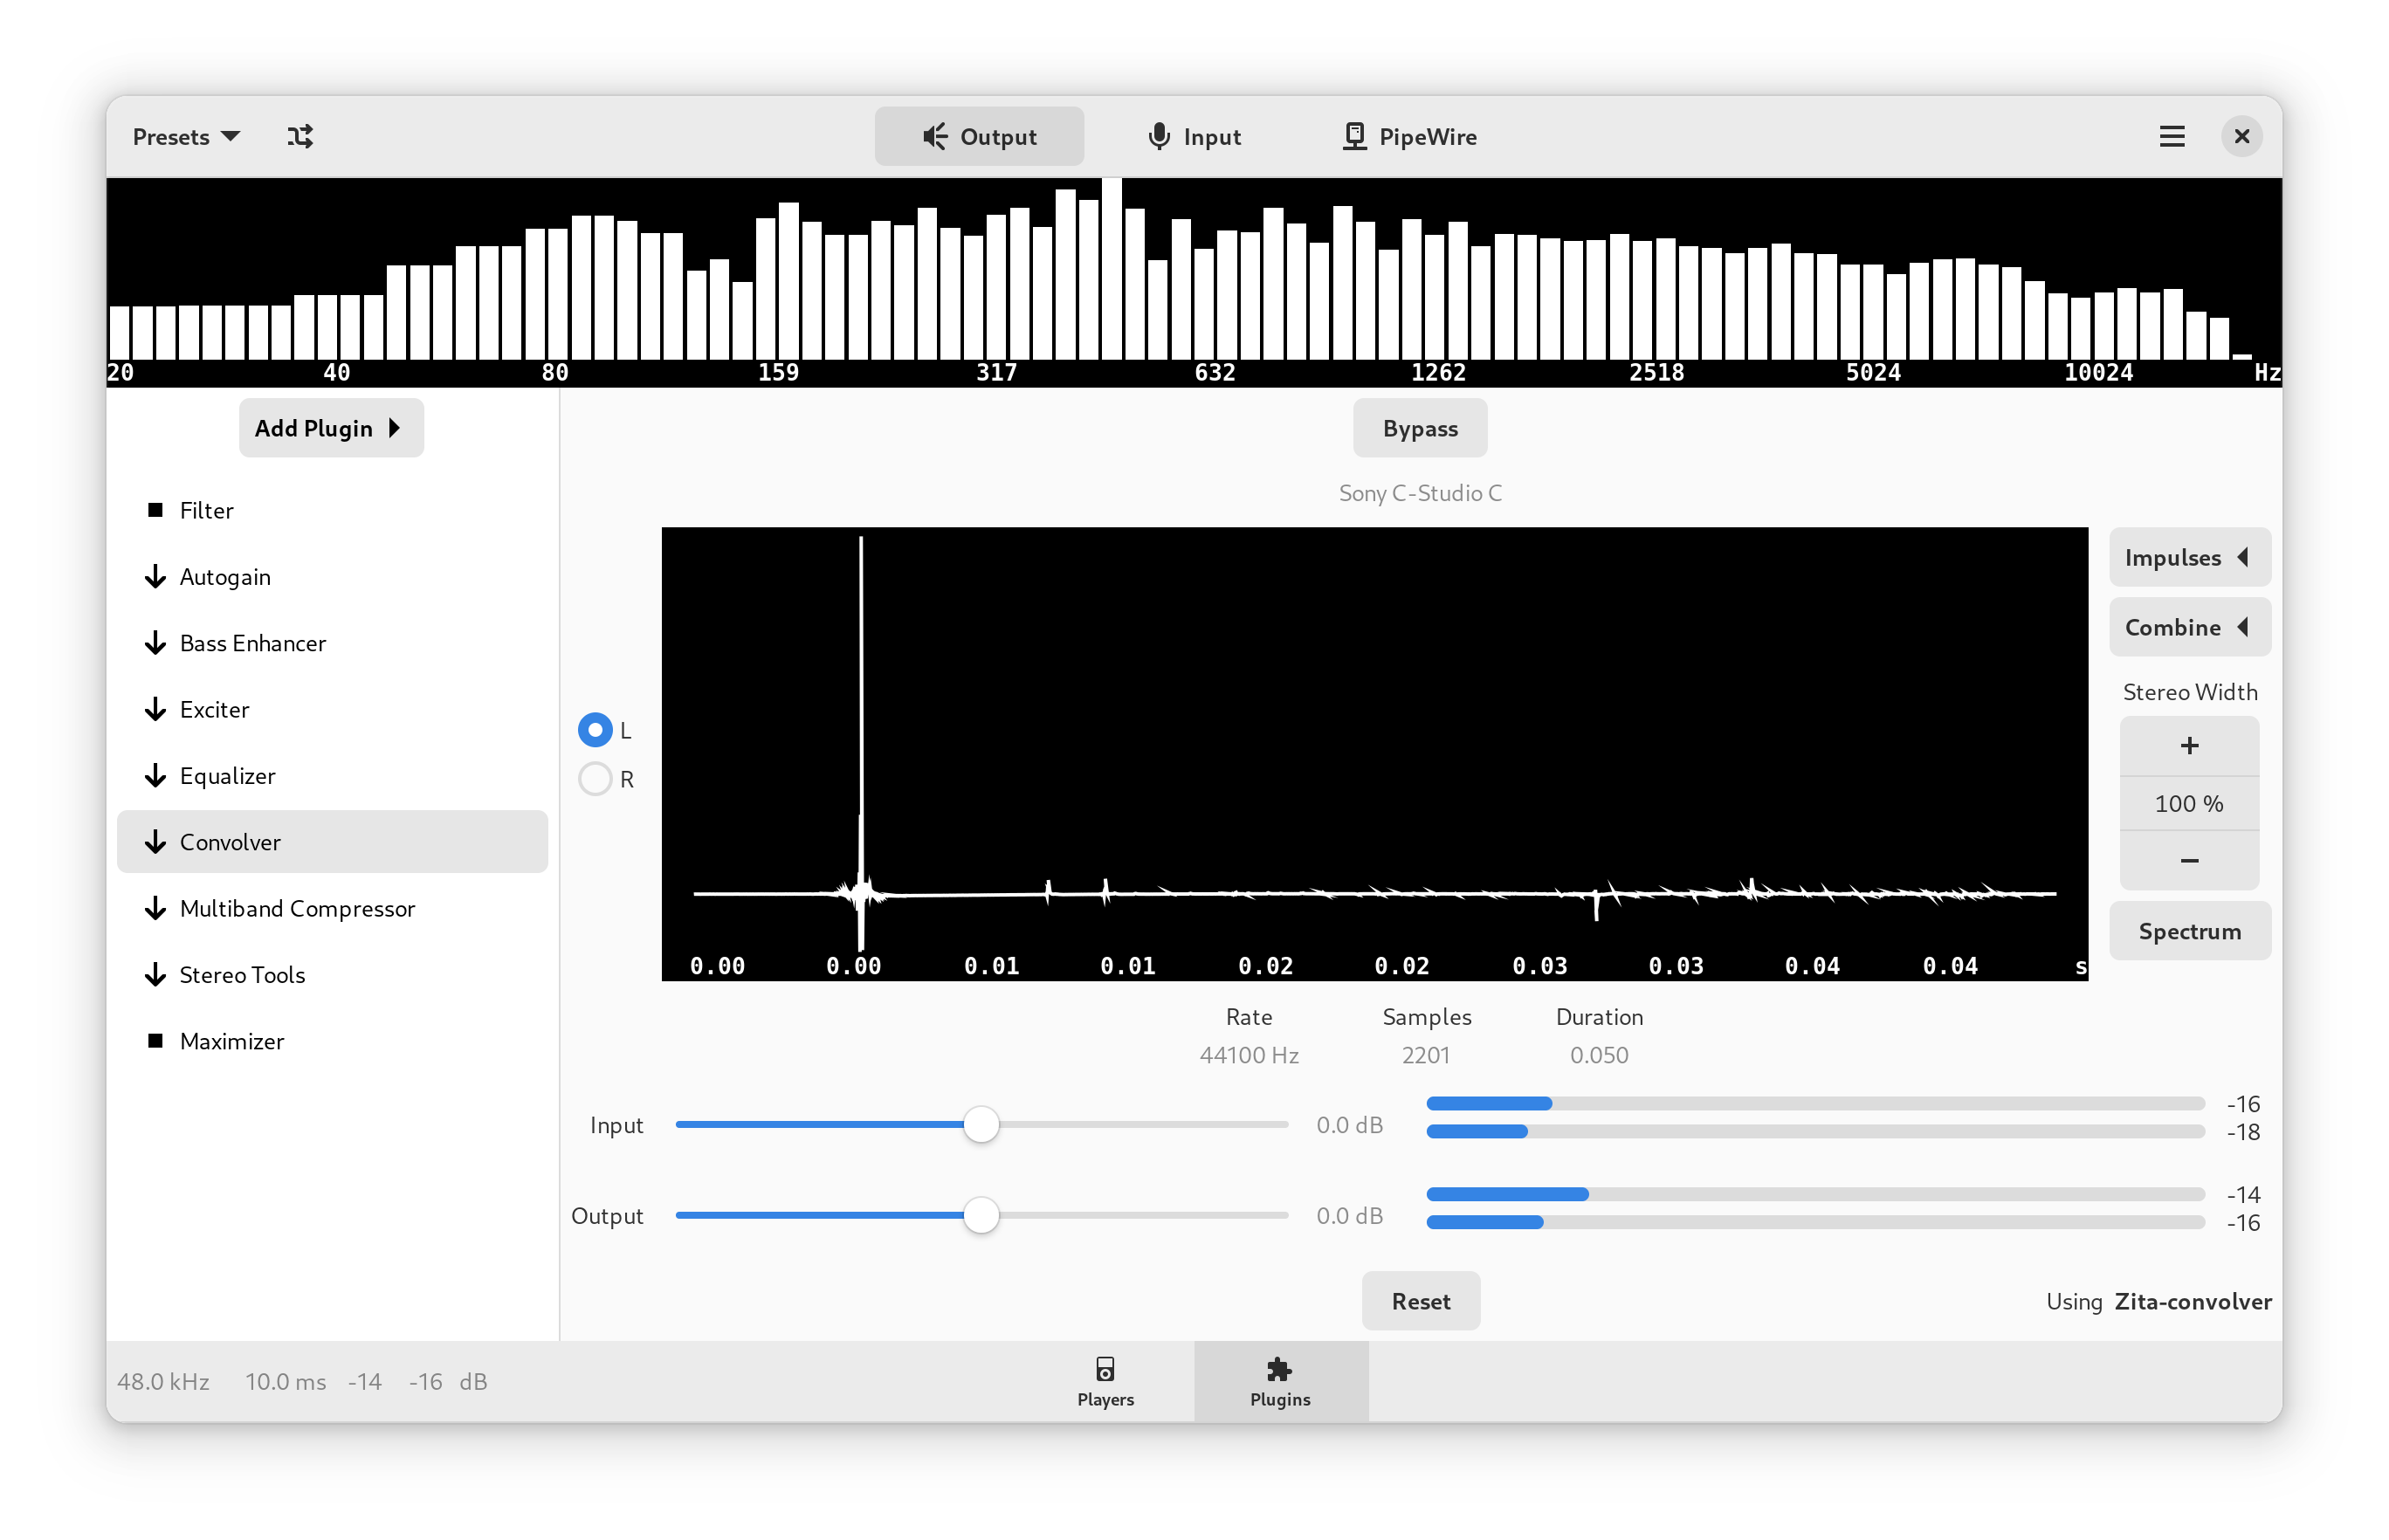Click the Reset button

tap(1420, 1301)
